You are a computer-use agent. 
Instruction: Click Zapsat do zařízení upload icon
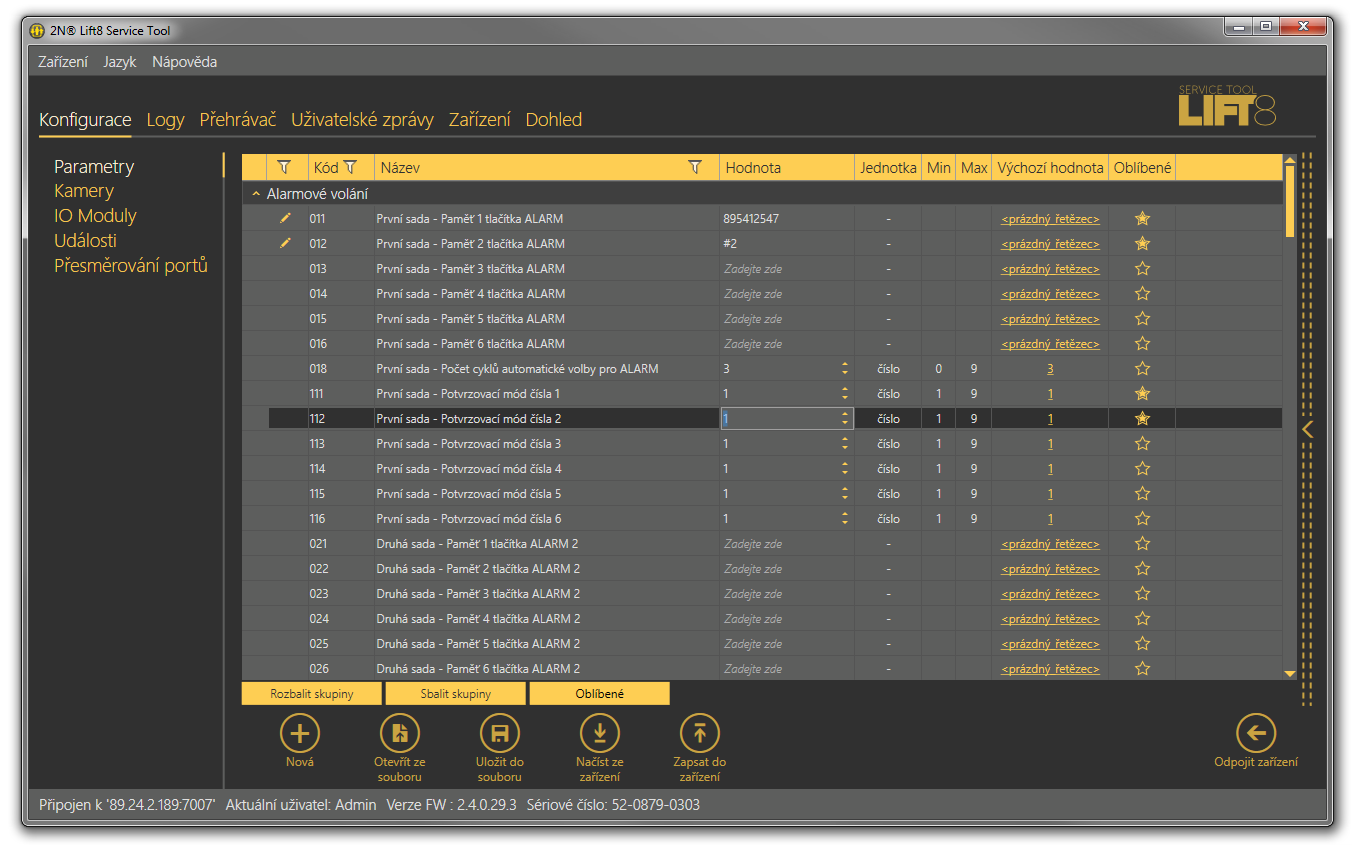[x=699, y=733]
